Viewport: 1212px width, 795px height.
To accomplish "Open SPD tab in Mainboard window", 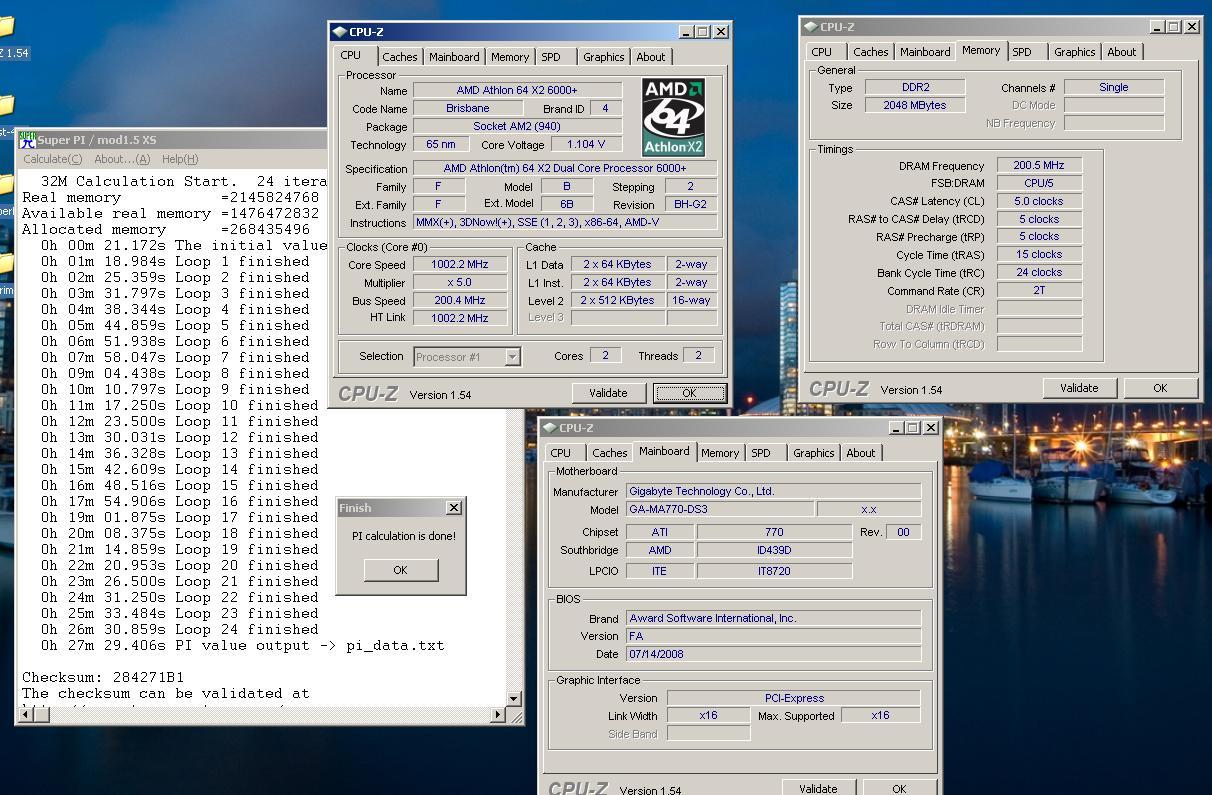I will click(x=761, y=453).
